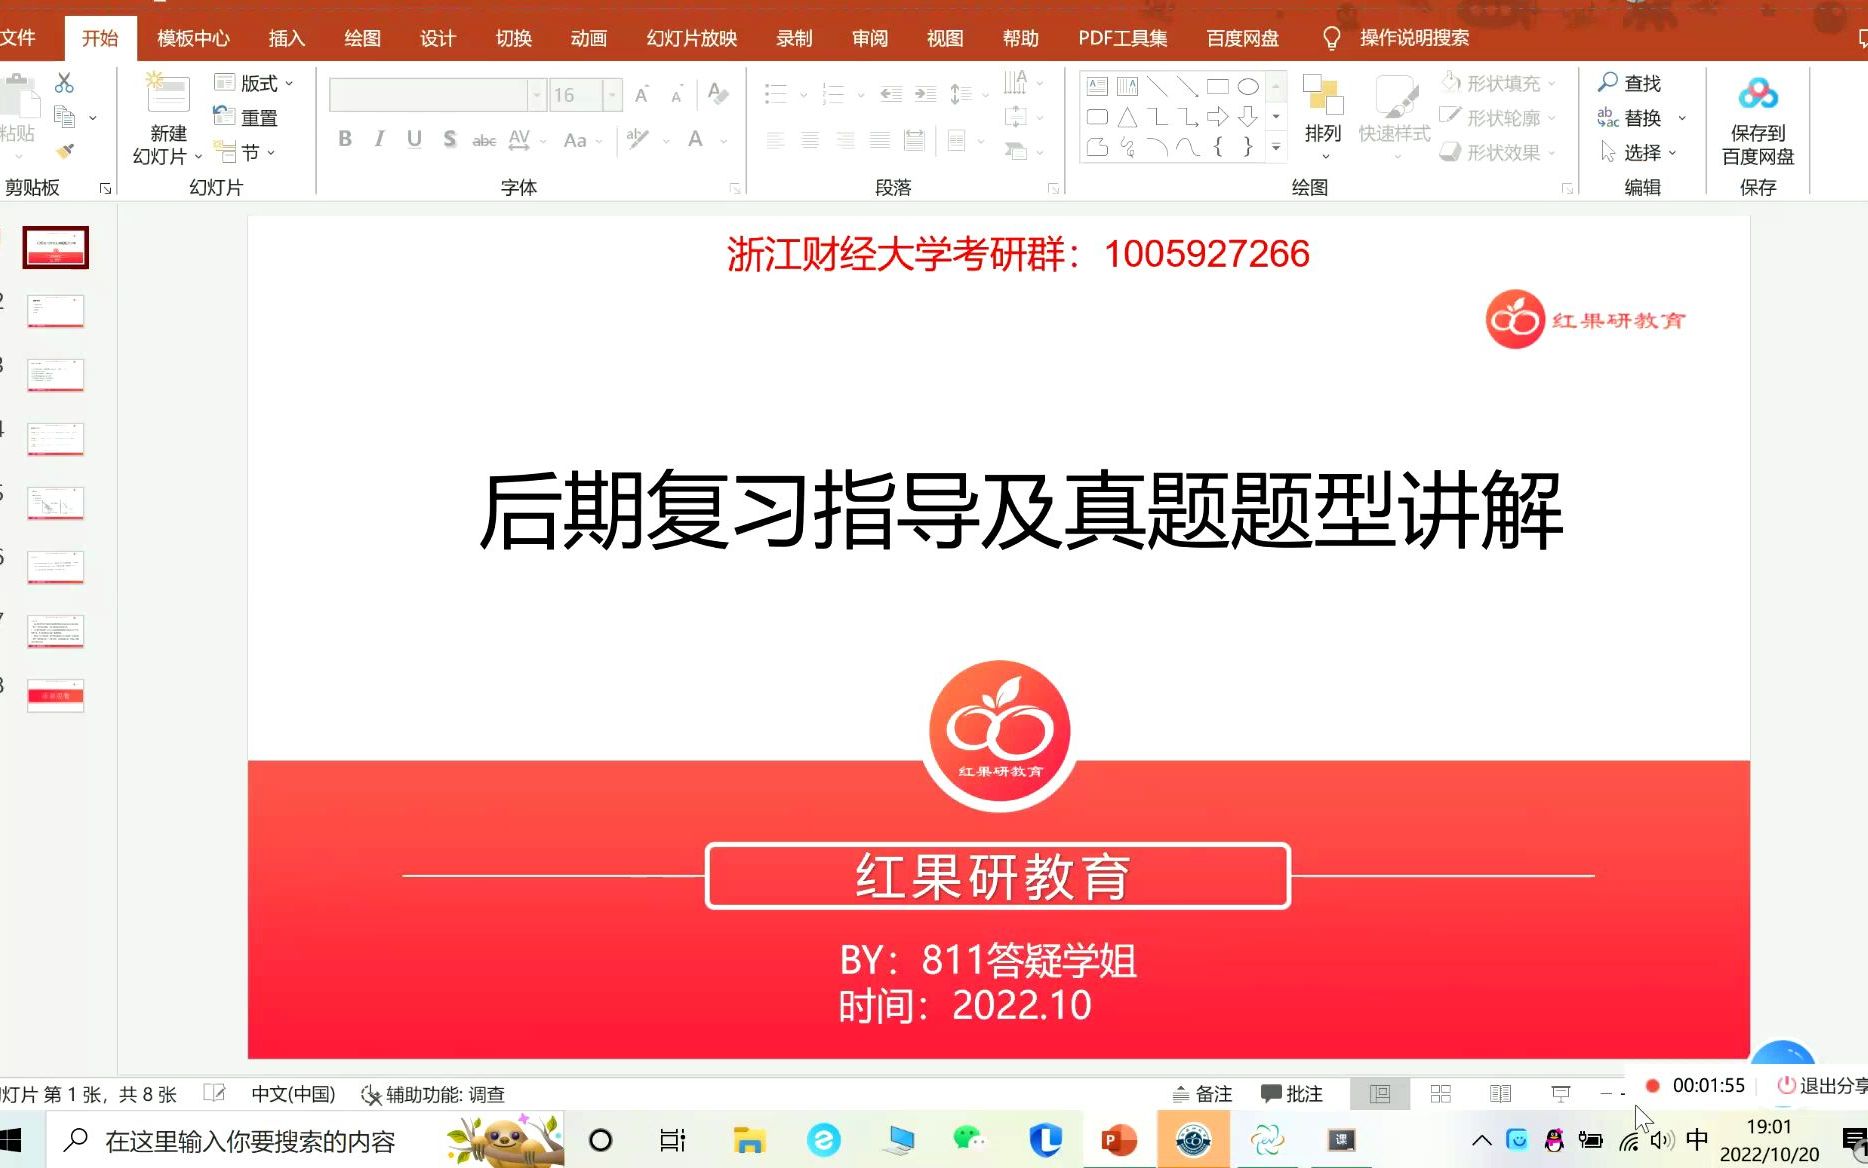Viewport: 1868px width, 1168px height.
Task: Open PDF工具集 tab
Action: tap(1122, 38)
